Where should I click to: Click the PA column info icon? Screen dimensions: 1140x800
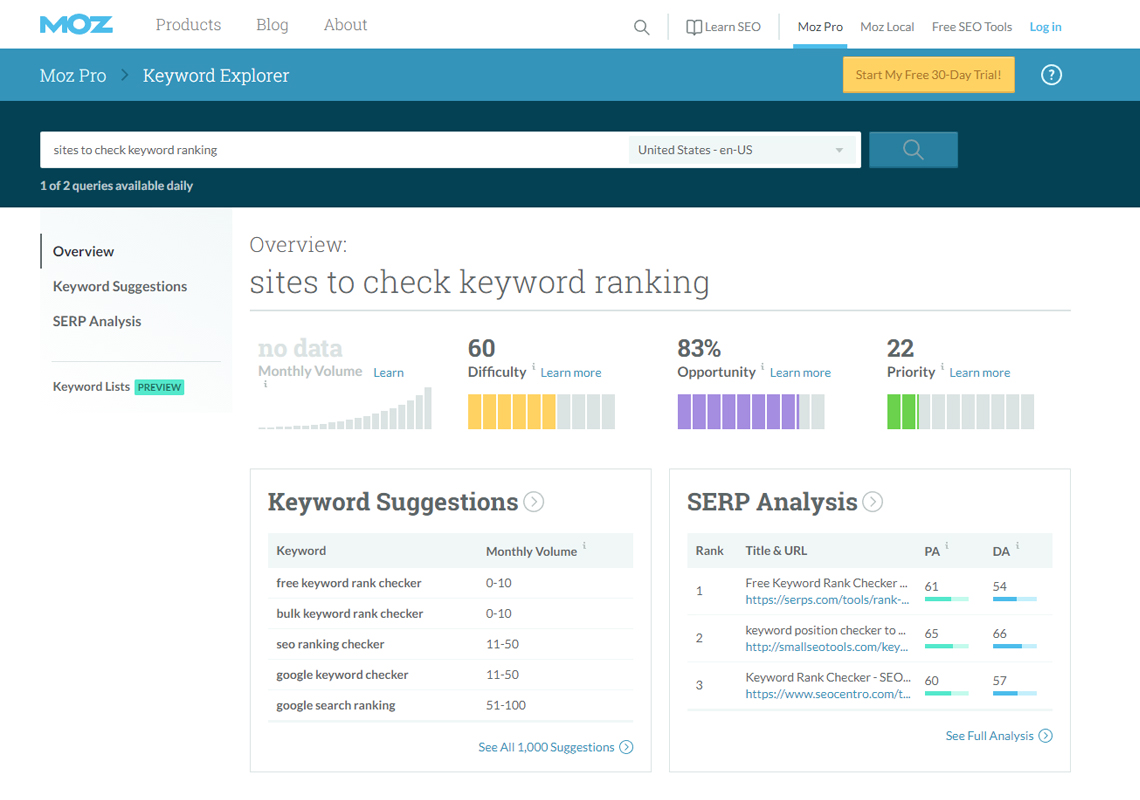pos(947,545)
